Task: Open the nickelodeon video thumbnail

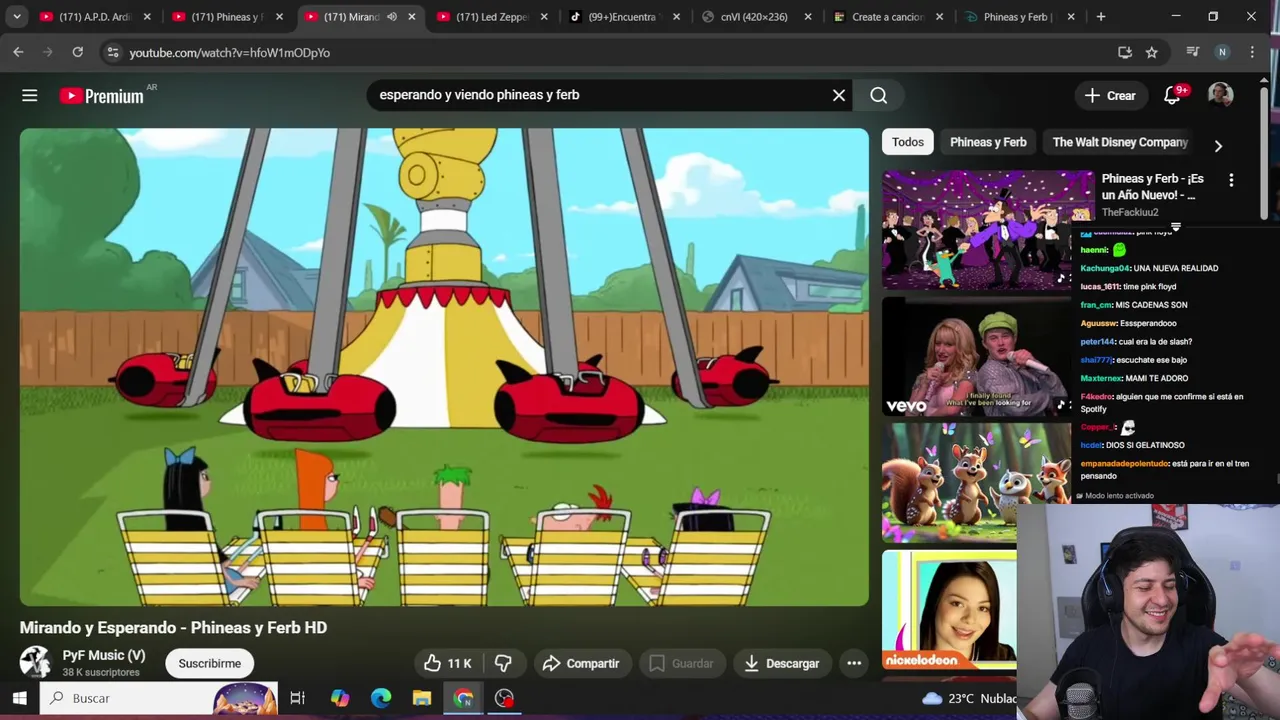Action: [949, 609]
